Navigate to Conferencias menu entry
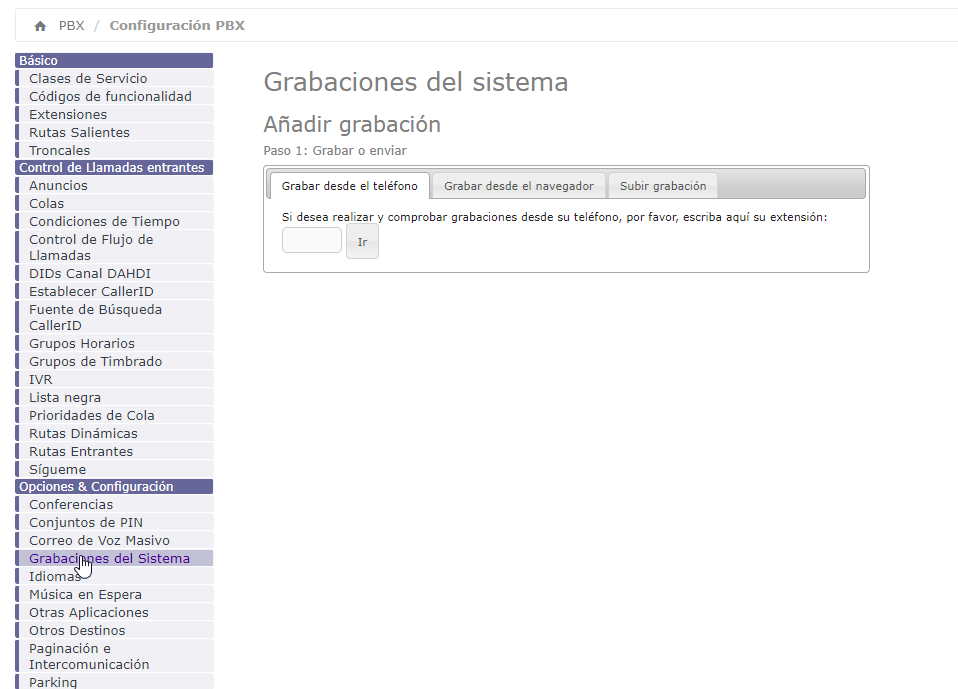The image size is (958, 689). pyautogui.click(x=71, y=505)
